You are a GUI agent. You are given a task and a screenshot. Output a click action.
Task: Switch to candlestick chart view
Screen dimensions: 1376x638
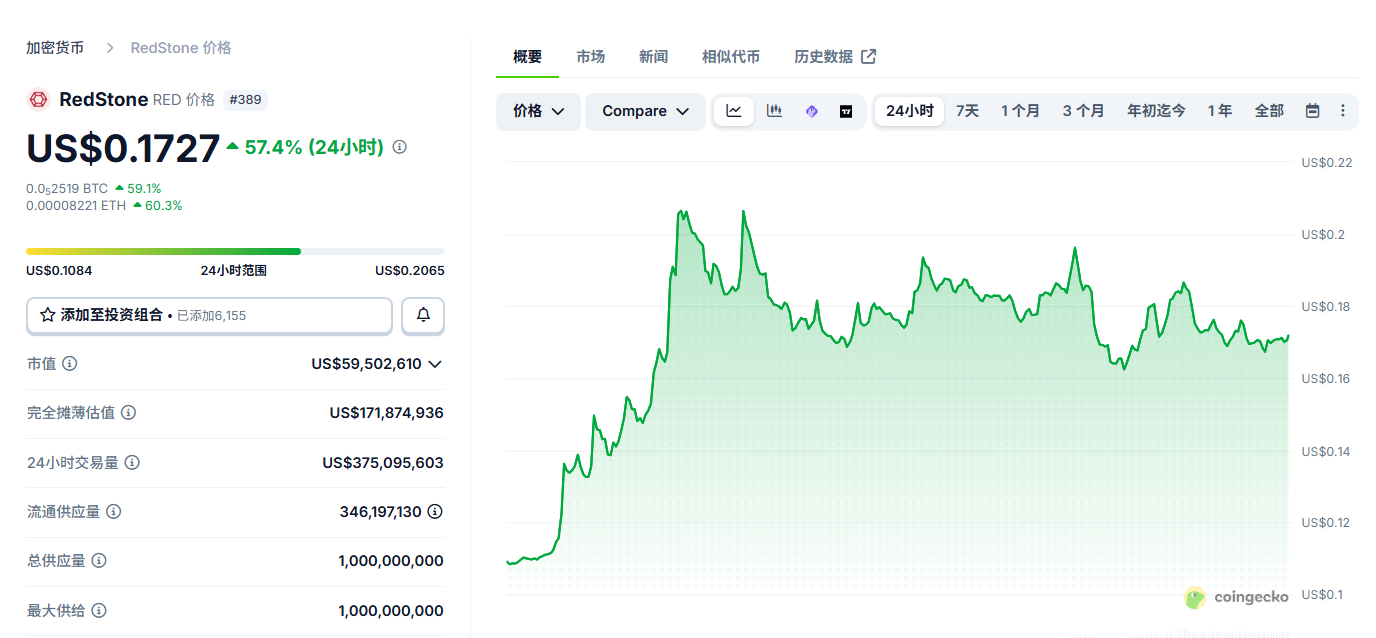click(x=774, y=111)
